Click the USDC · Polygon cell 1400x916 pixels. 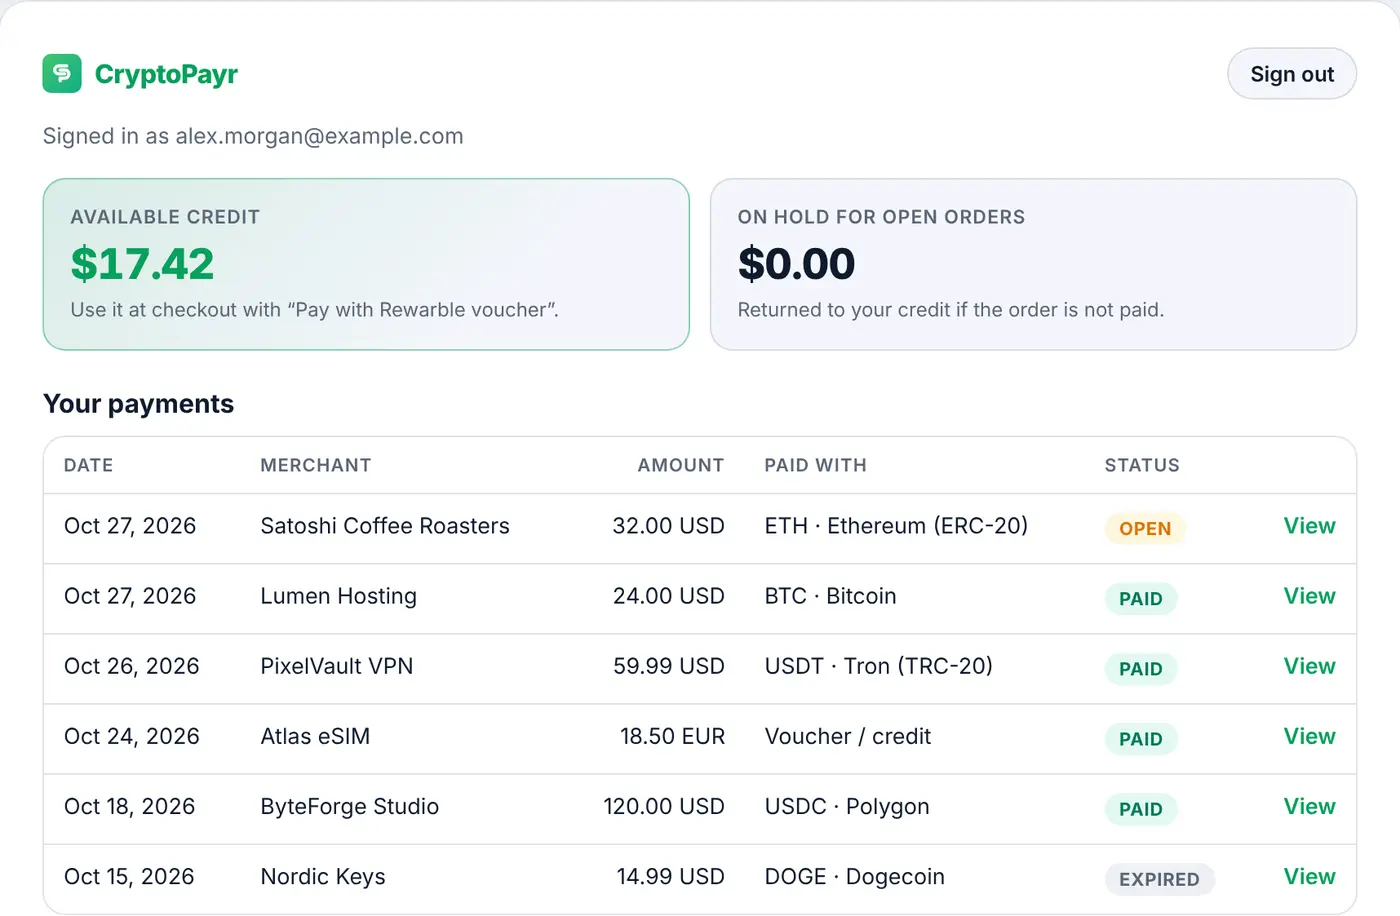pyautogui.click(x=847, y=806)
